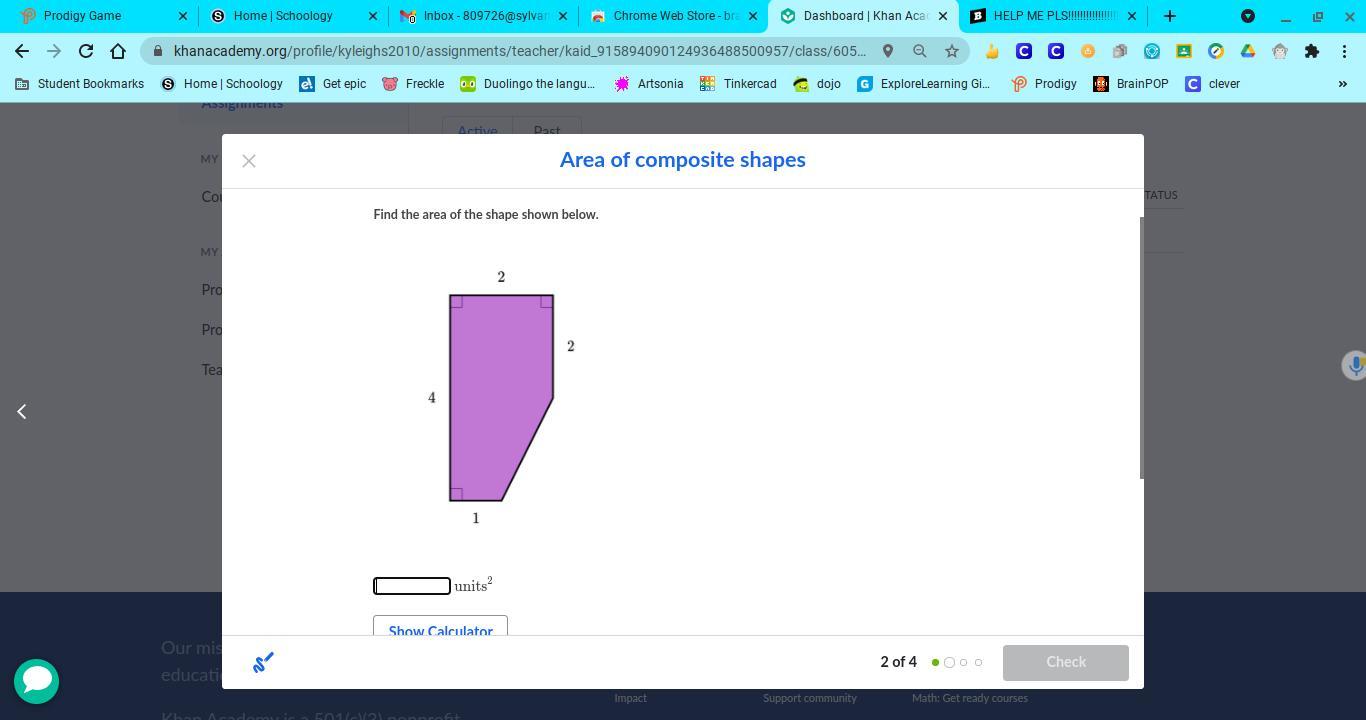Go forward in browser history
The height and width of the screenshot is (720, 1366).
pos(54,51)
